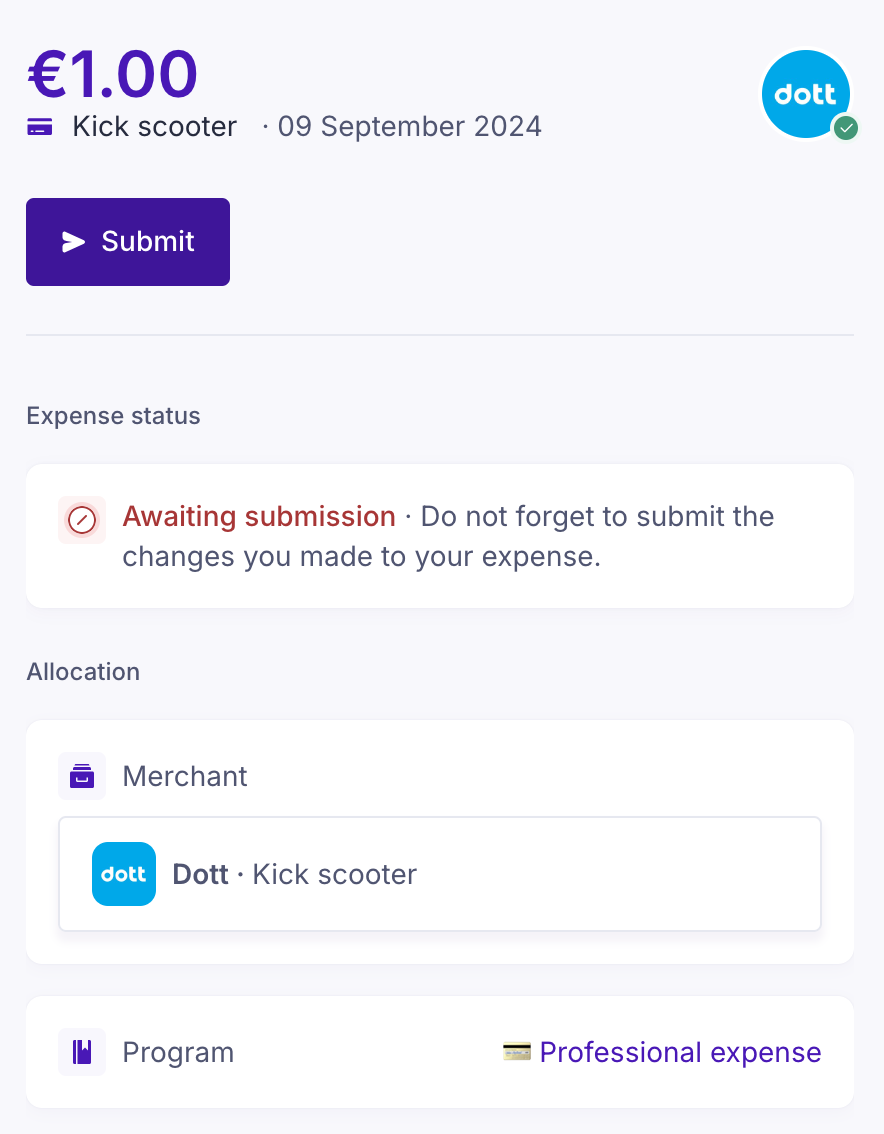884x1134 pixels.
Task: Click the Kick scooter title text
Action: [x=155, y=127]
